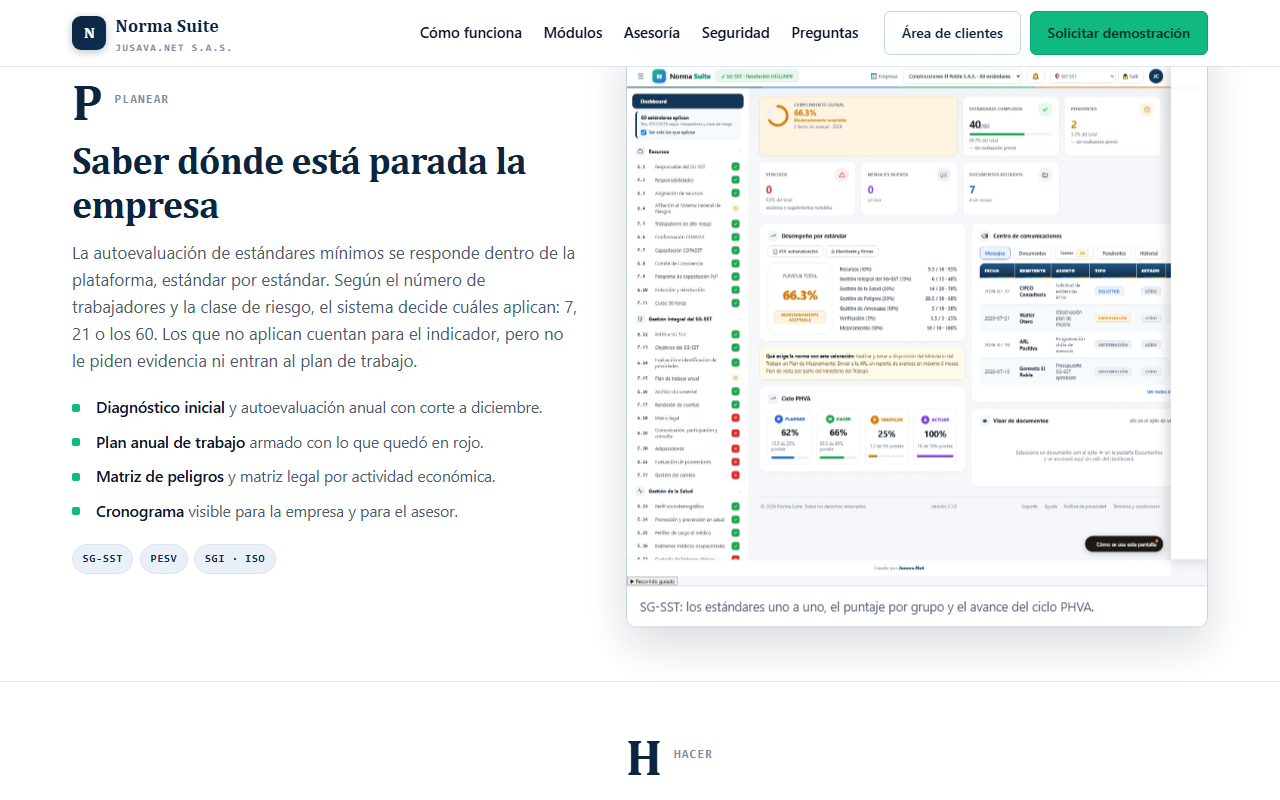Go to the Seguridad nav item
1280x800 pixels.
pos(736,33)
